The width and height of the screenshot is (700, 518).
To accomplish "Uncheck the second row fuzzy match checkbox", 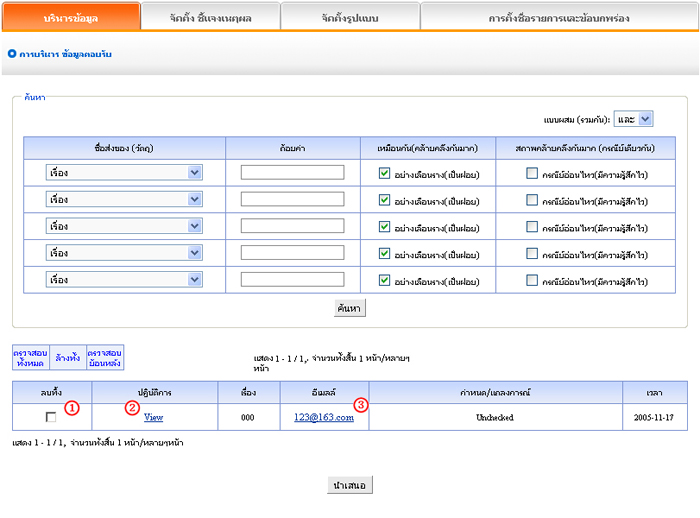I will (x=384, y=200).
